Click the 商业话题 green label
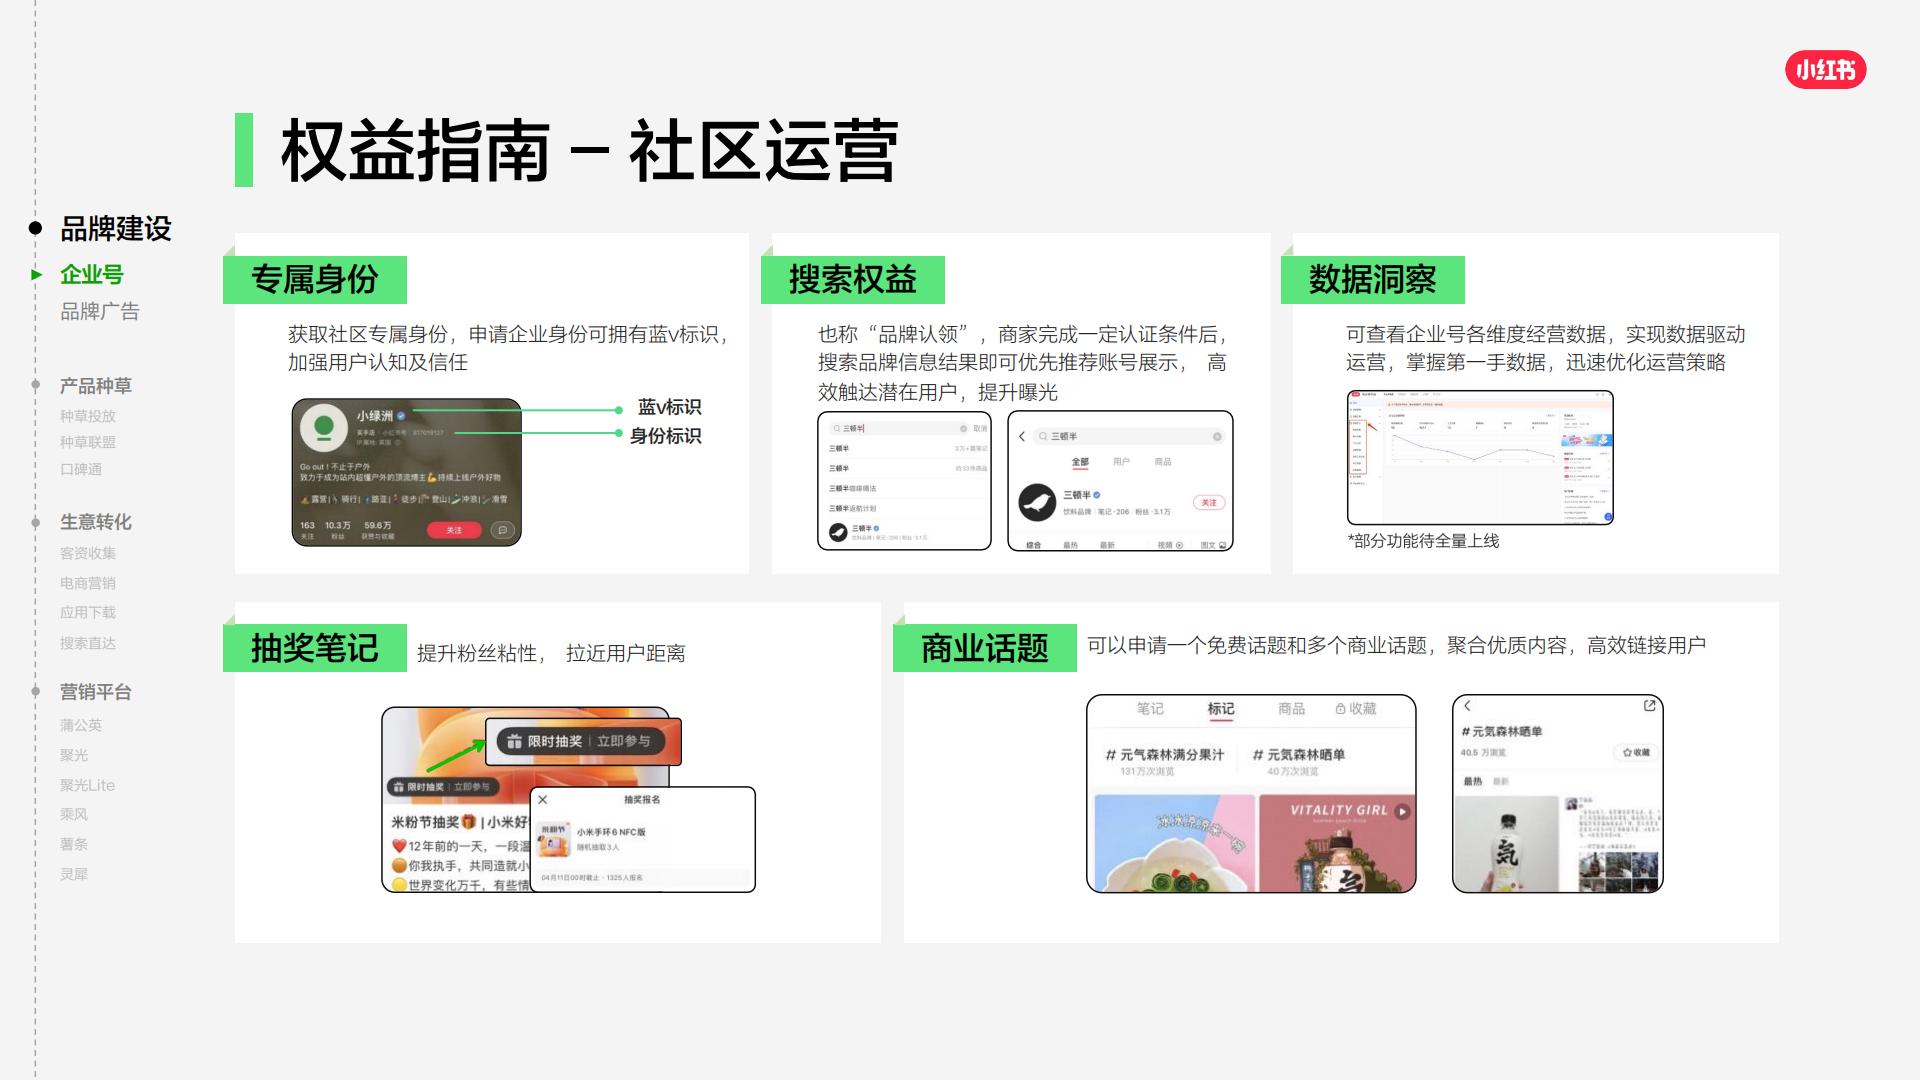The height and width of the screenshot is (1080, 1920). pyautogui.click(x=985, y=648)
